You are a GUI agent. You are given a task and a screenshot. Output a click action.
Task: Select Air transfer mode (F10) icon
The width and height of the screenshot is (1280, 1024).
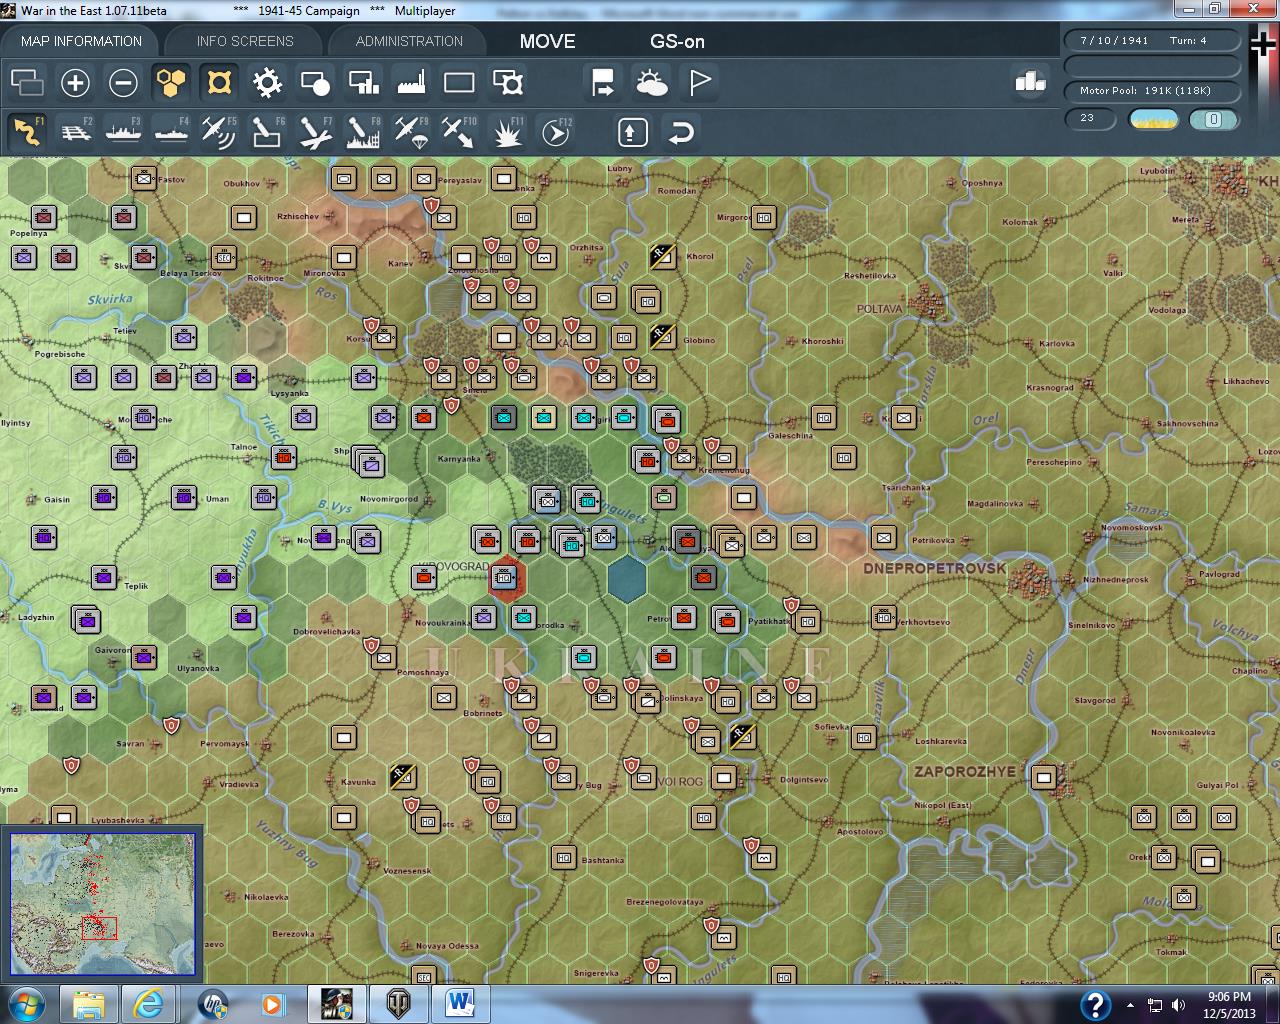coord(459,131)
